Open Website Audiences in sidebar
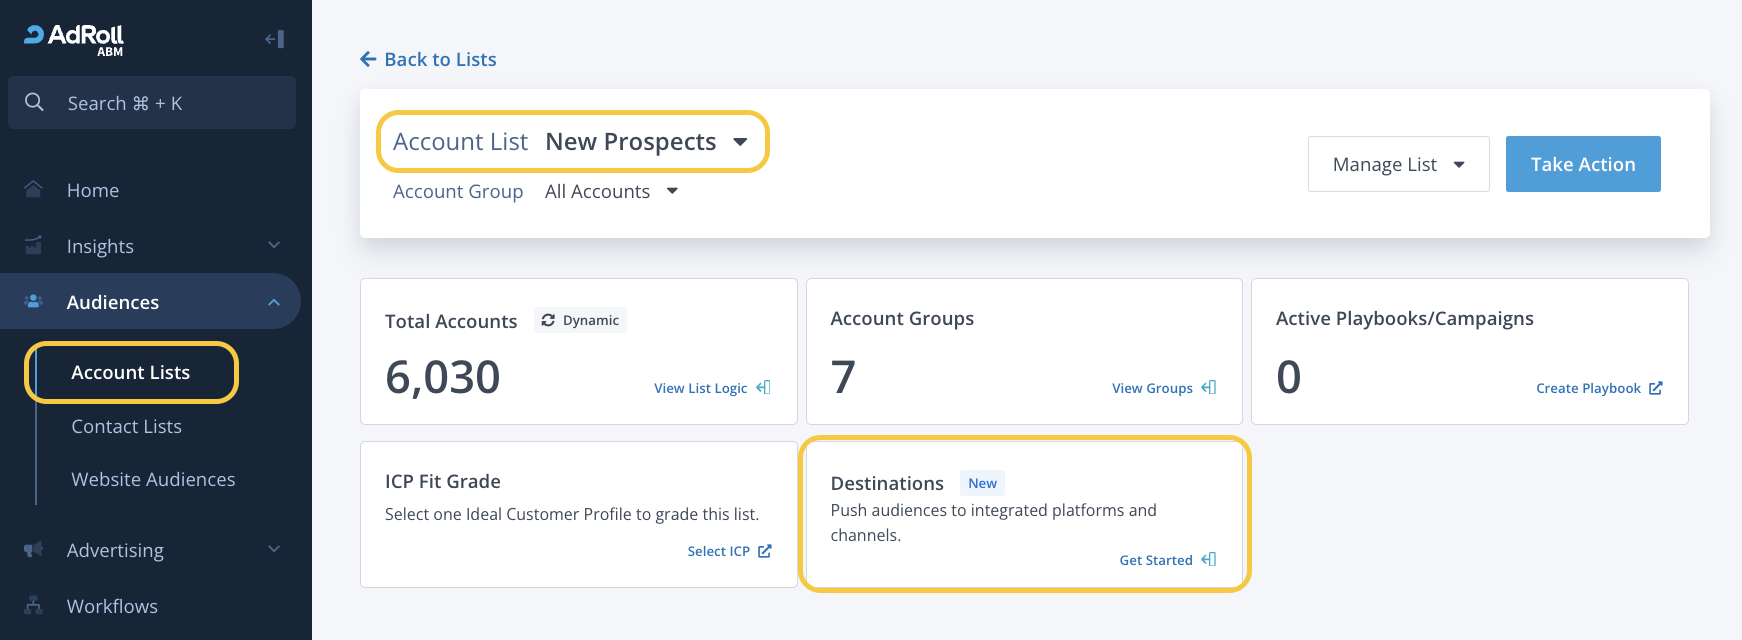Screen dimensions: 1742x640 153,479
